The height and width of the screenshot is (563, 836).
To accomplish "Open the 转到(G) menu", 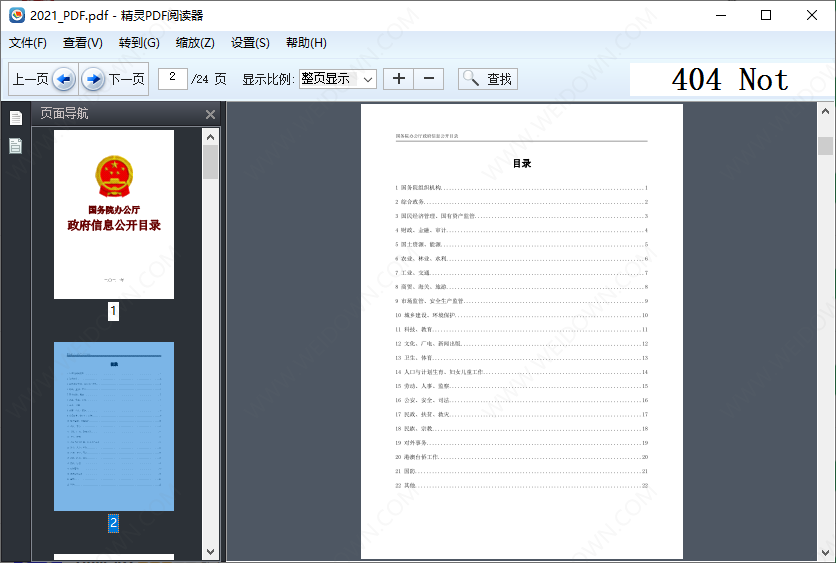I will click(x=139, y=43).
